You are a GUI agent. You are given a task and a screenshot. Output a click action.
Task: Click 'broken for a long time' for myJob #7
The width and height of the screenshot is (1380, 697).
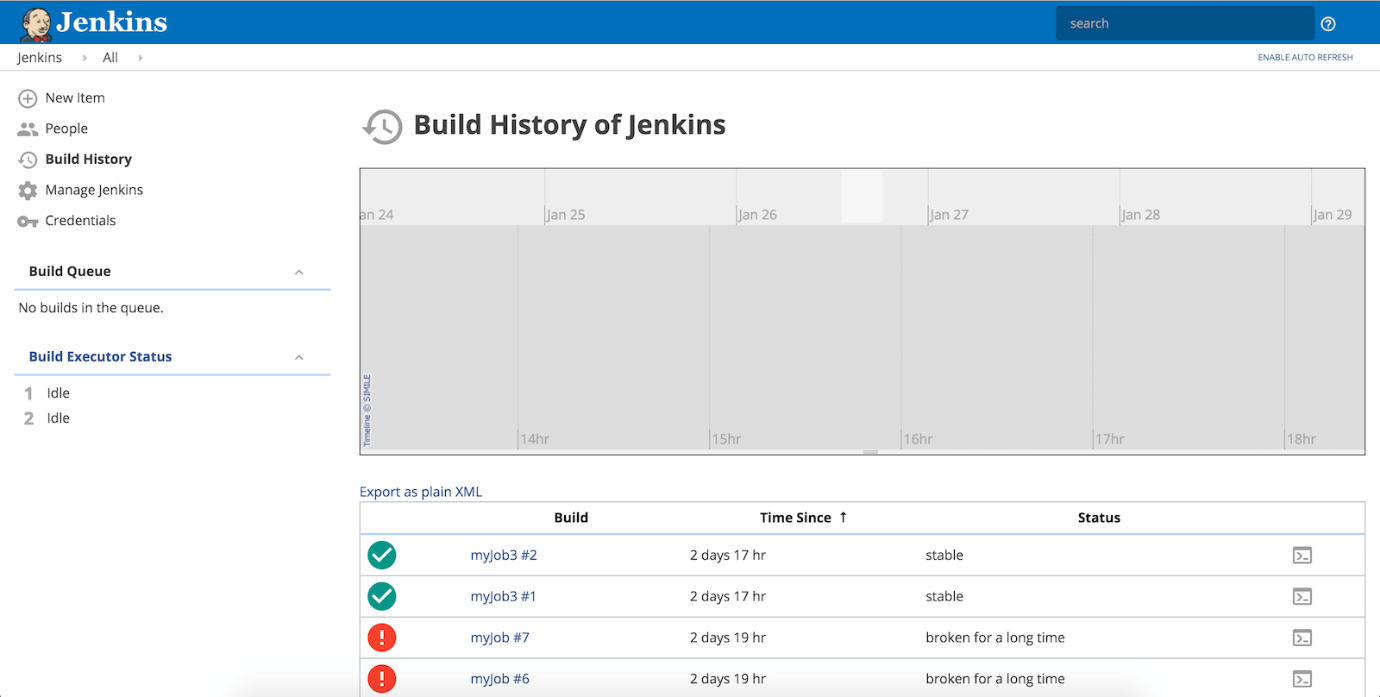click(x=995, y=637)
